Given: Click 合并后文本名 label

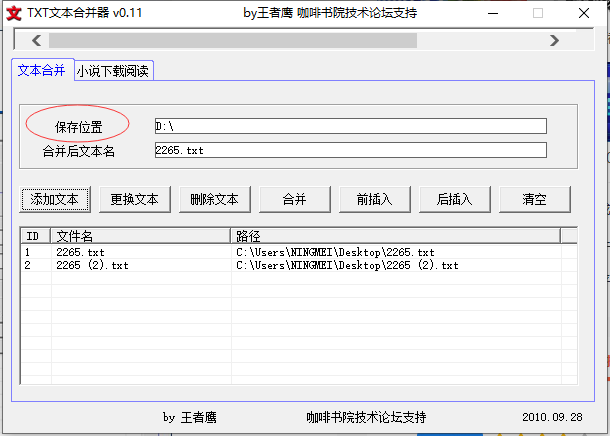Looking at the screenshot, I should [79, 151].
